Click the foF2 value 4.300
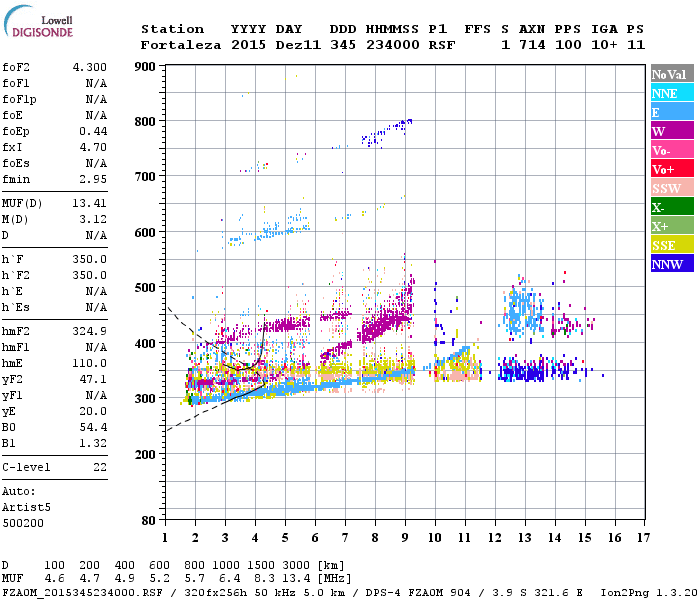 pyautogui.click(x=90, y=67)
